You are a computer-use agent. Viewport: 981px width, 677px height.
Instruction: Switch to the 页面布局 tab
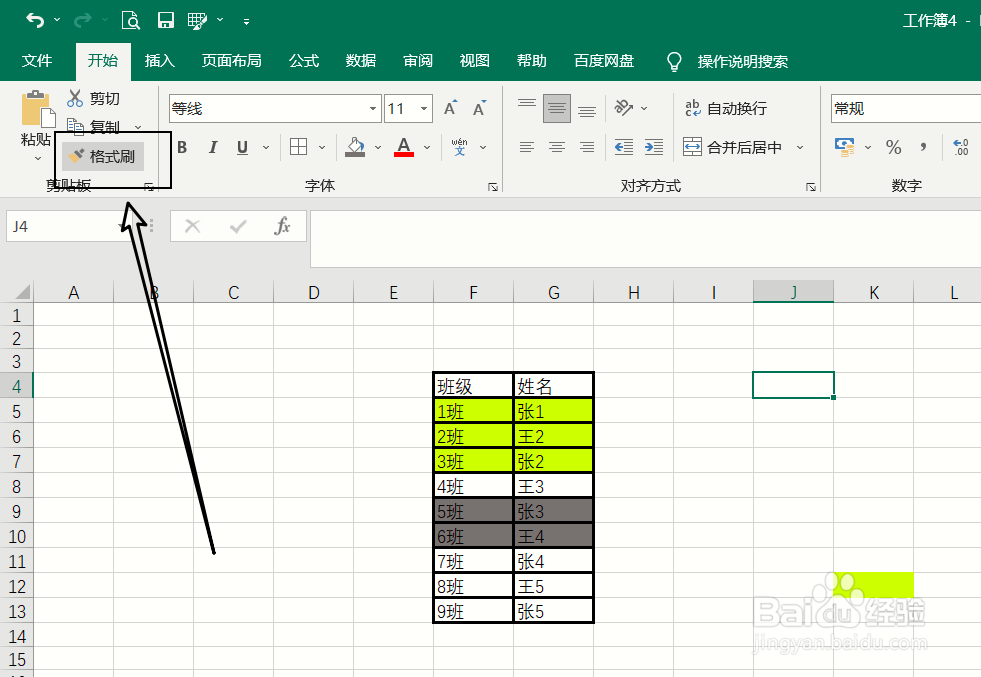(x=231, y=61)
